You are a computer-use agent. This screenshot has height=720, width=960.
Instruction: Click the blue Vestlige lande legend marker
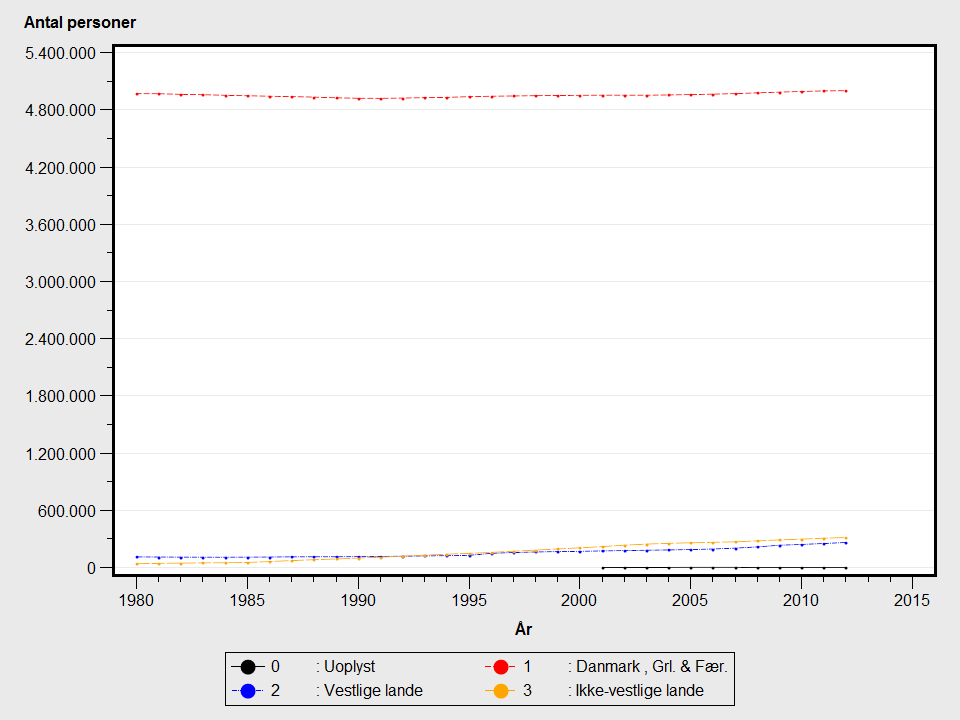[x=246, y=690]
